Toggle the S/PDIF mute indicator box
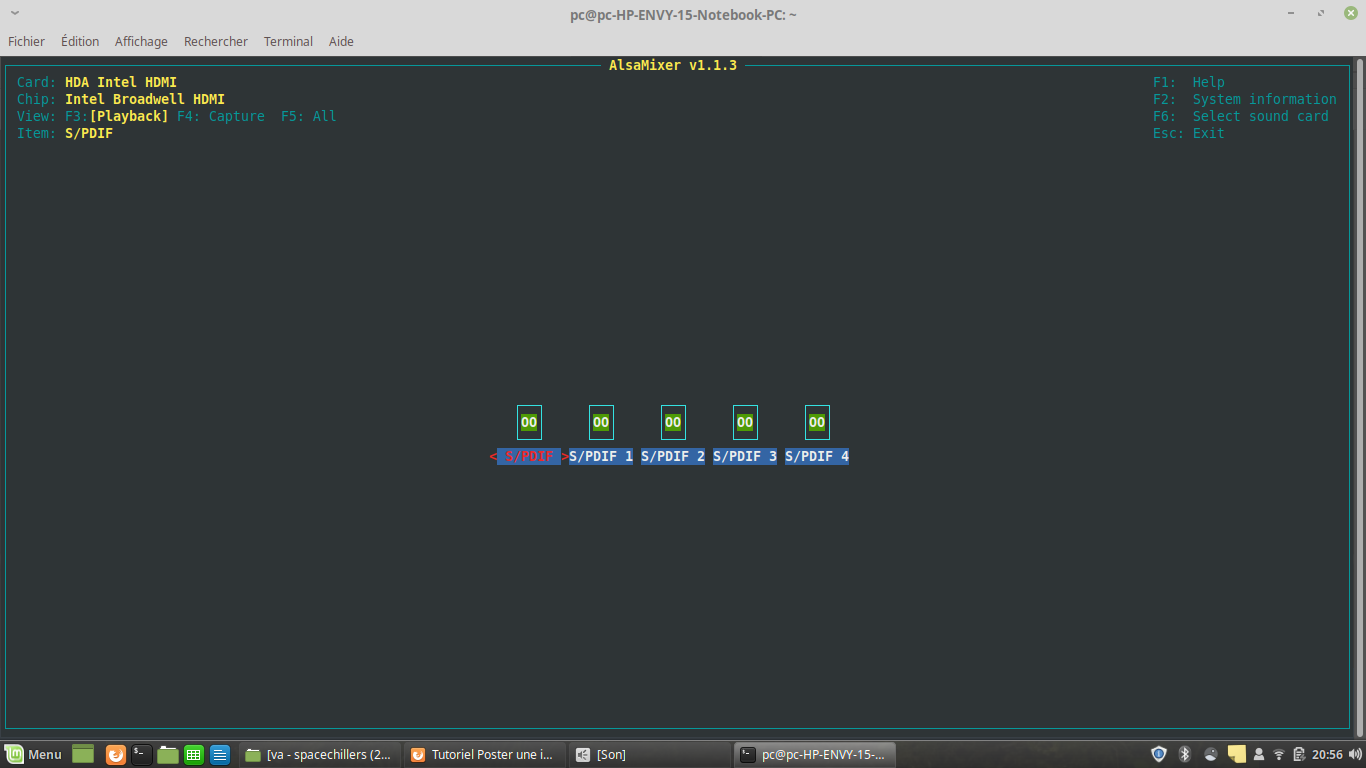The image size is (1366, 768). click(529, 422)
